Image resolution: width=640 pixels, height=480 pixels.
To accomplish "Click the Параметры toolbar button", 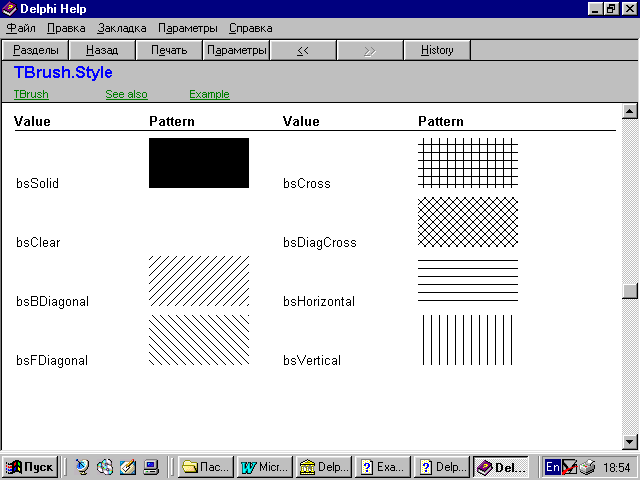I will 236,50.
